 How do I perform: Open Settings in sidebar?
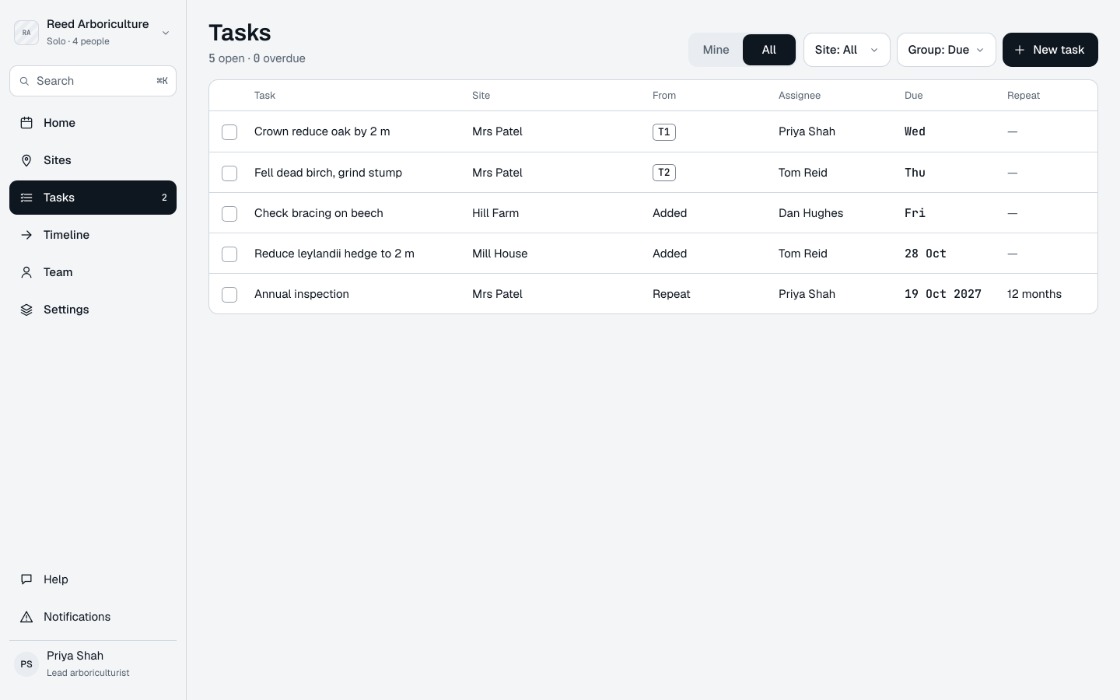[x=93, y=309]
